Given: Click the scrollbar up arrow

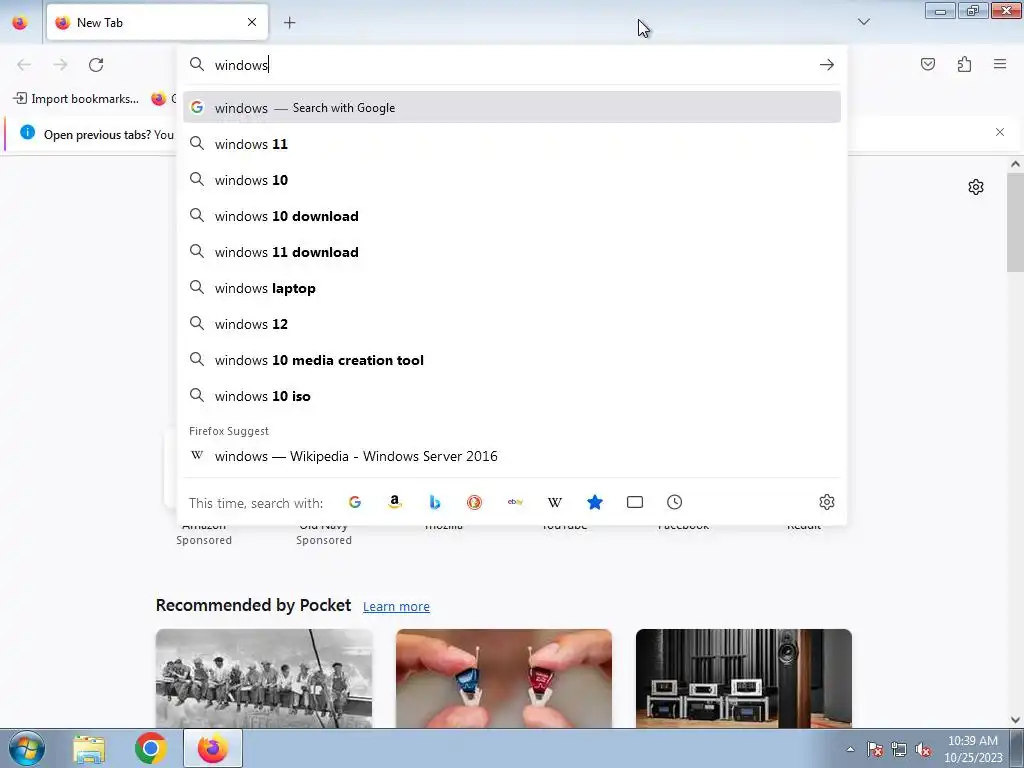Looking at the screenshot, I should click(x=1015, y=165).
